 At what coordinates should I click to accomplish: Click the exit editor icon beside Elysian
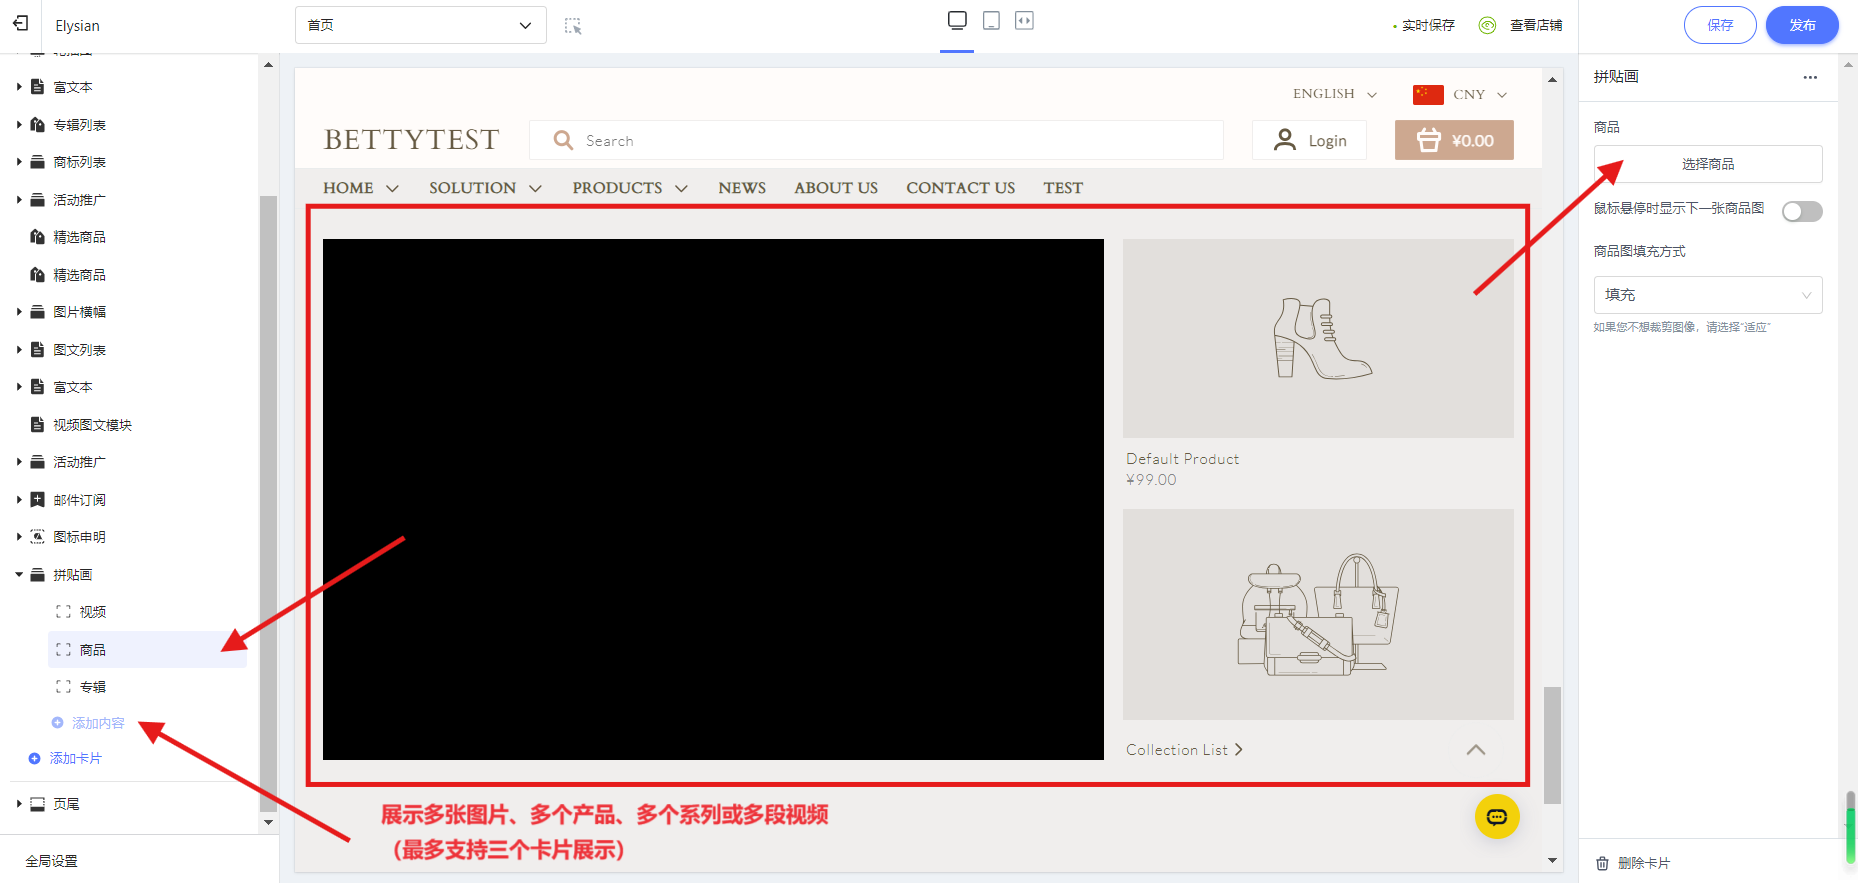tap(21, 24)
